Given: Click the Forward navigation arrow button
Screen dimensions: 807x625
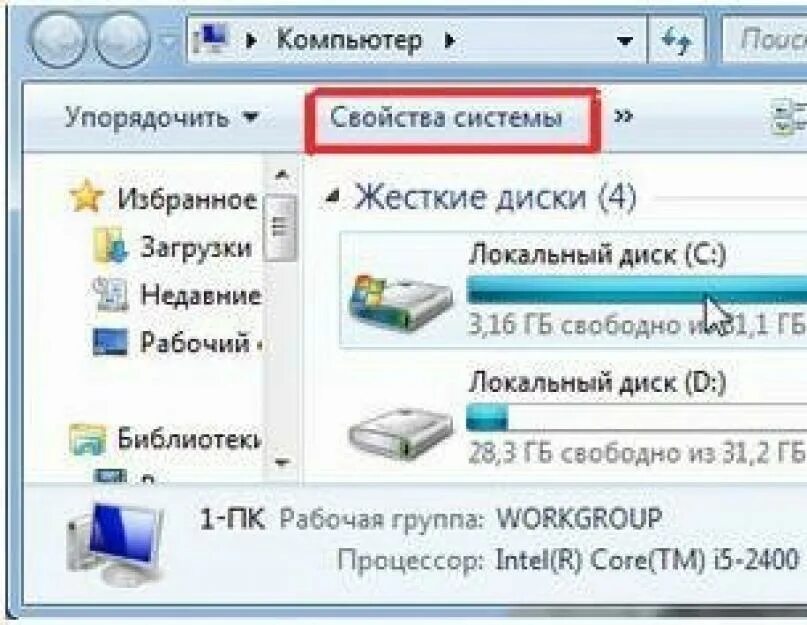Looking at the screenshot, I should (x=124, y=40).
